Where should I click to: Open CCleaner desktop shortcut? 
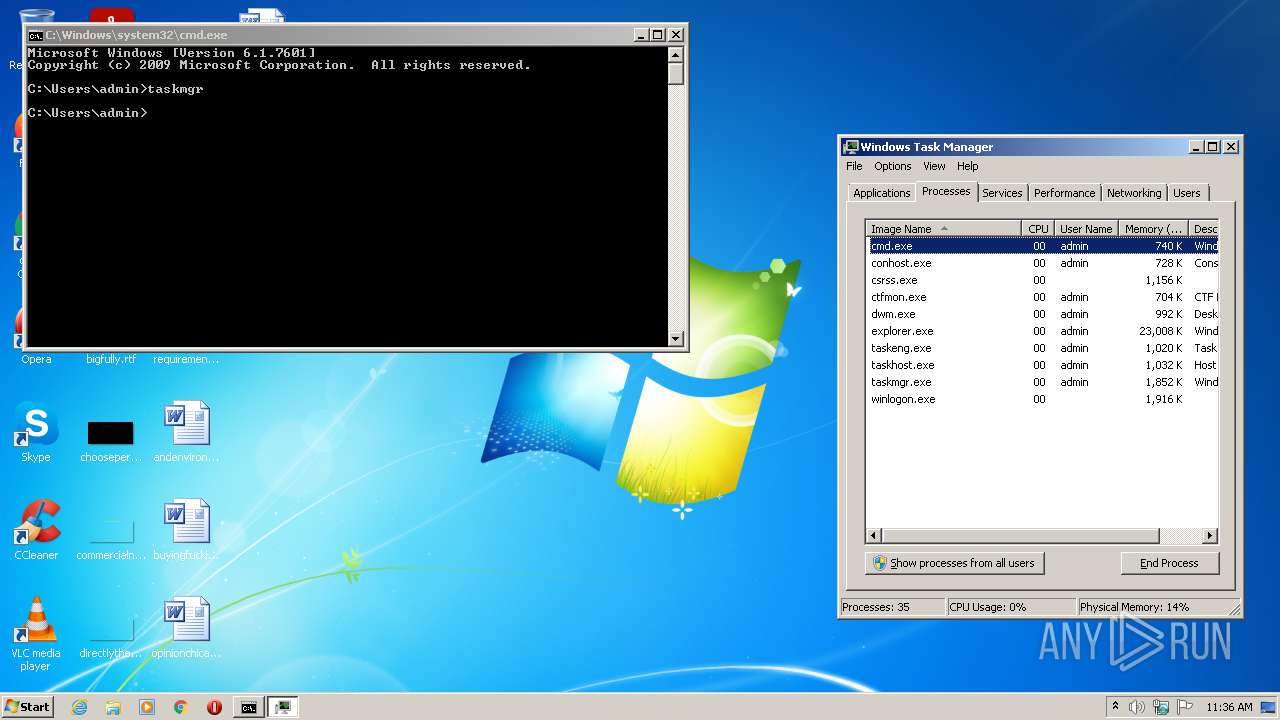pos(36,531)
